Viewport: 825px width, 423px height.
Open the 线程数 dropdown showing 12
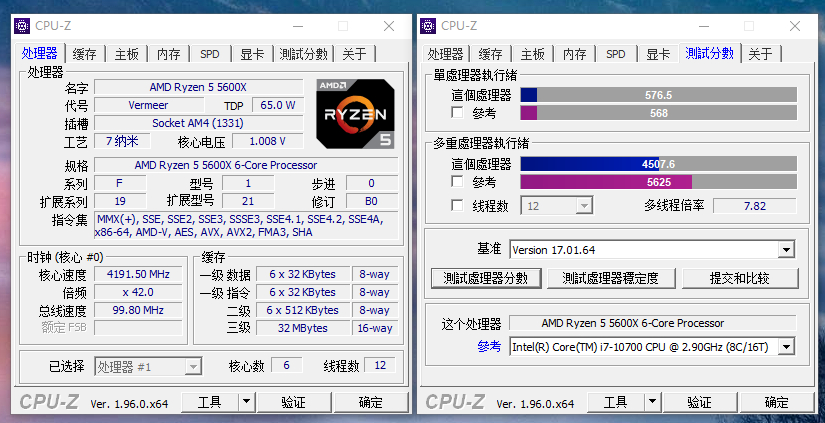(584, 206)
